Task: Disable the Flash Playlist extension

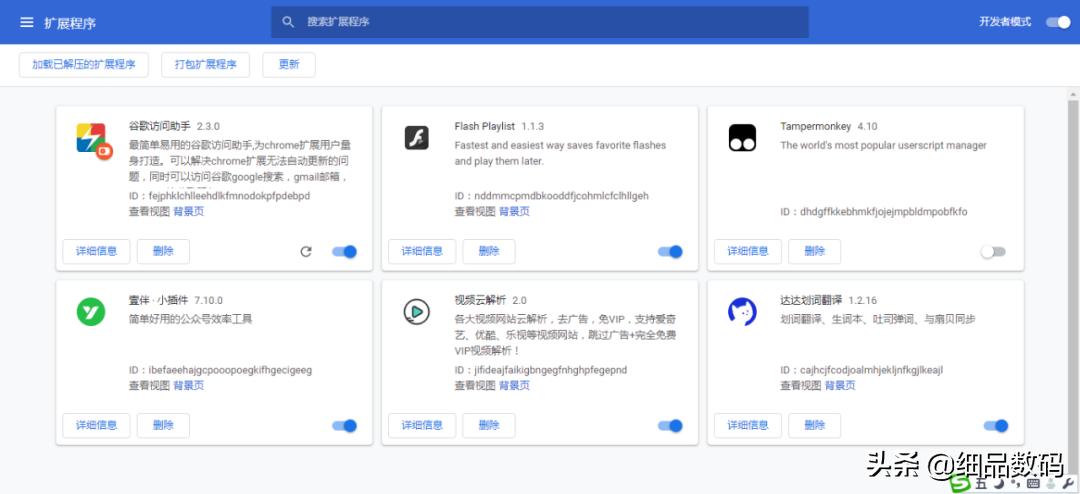Action: pos(670,251)
